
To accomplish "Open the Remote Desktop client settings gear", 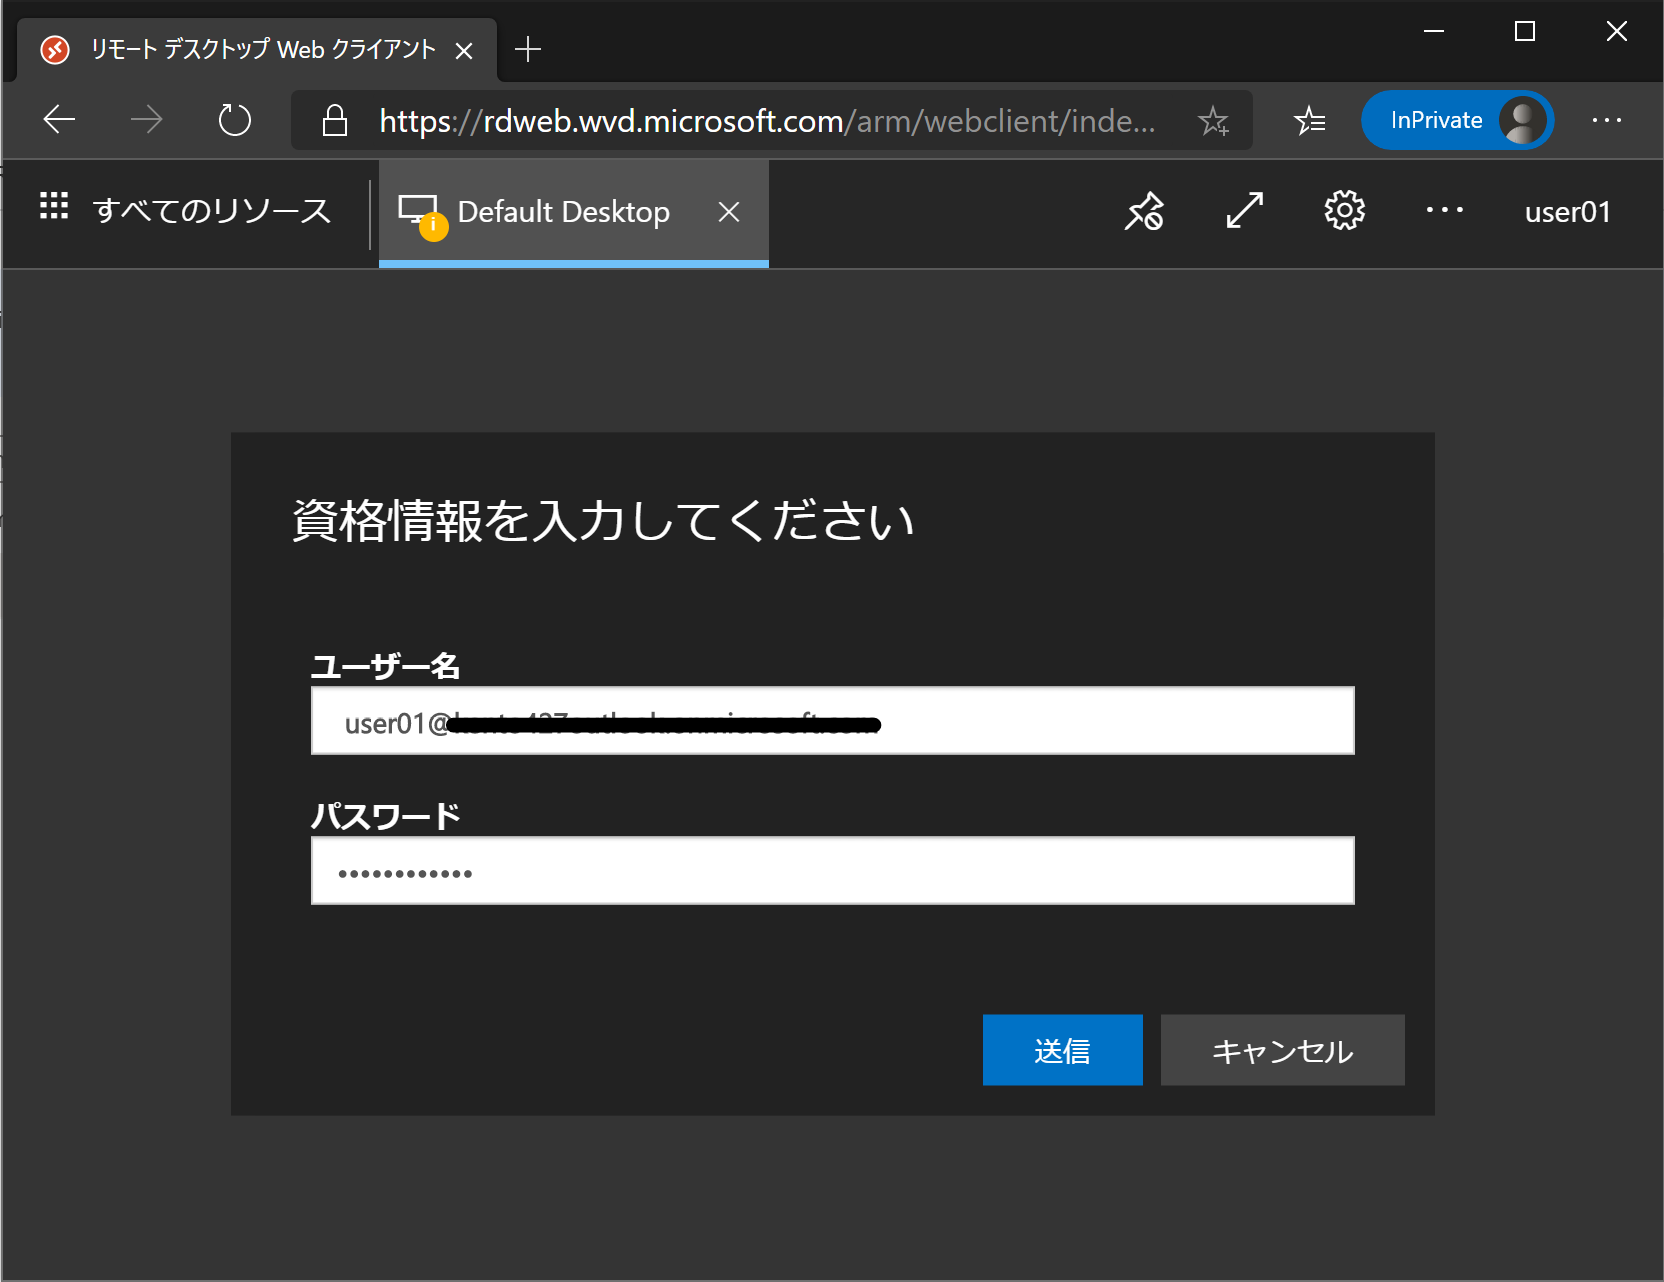I will (x=1344, y=211).
